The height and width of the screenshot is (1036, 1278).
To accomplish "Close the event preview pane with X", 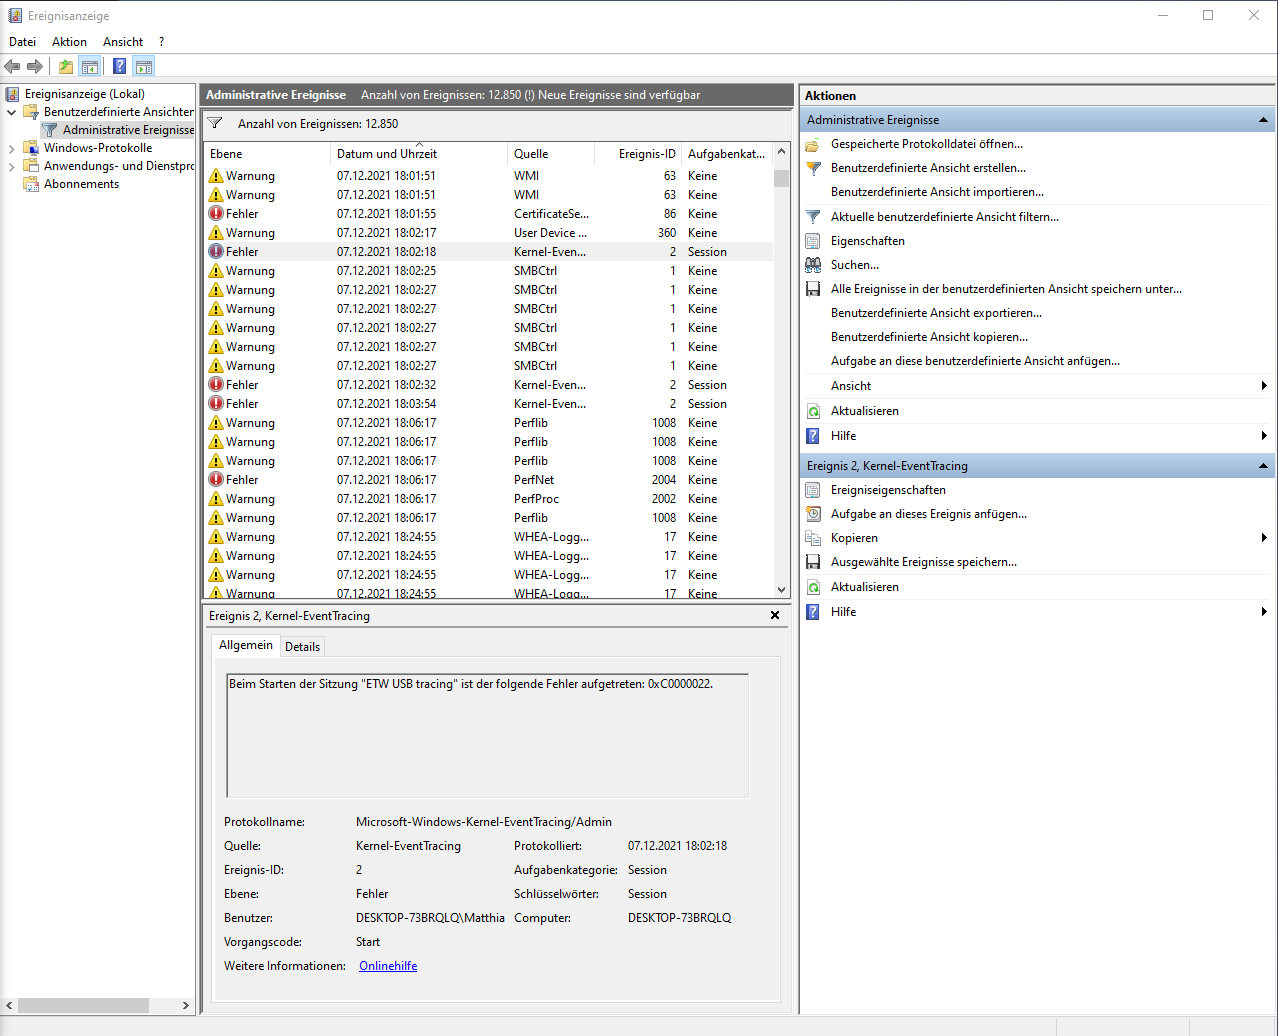I will click(x=775, y=615).
